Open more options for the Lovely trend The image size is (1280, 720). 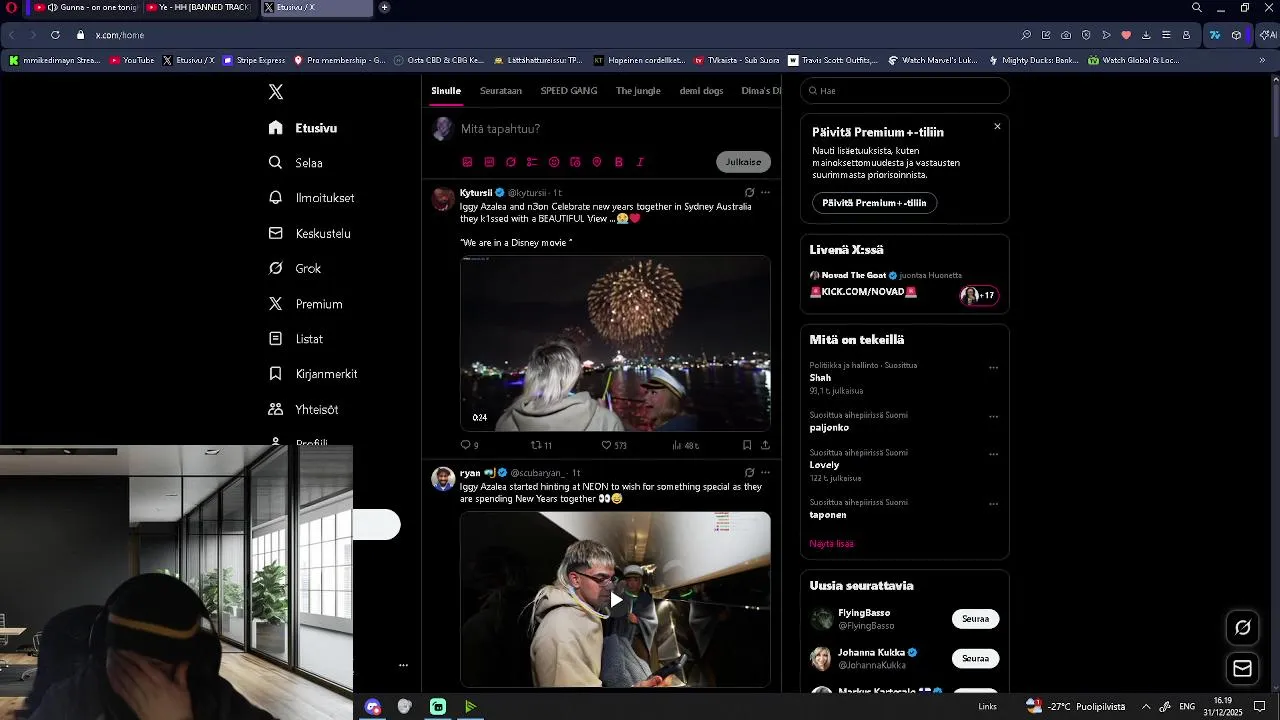[993, 454]
